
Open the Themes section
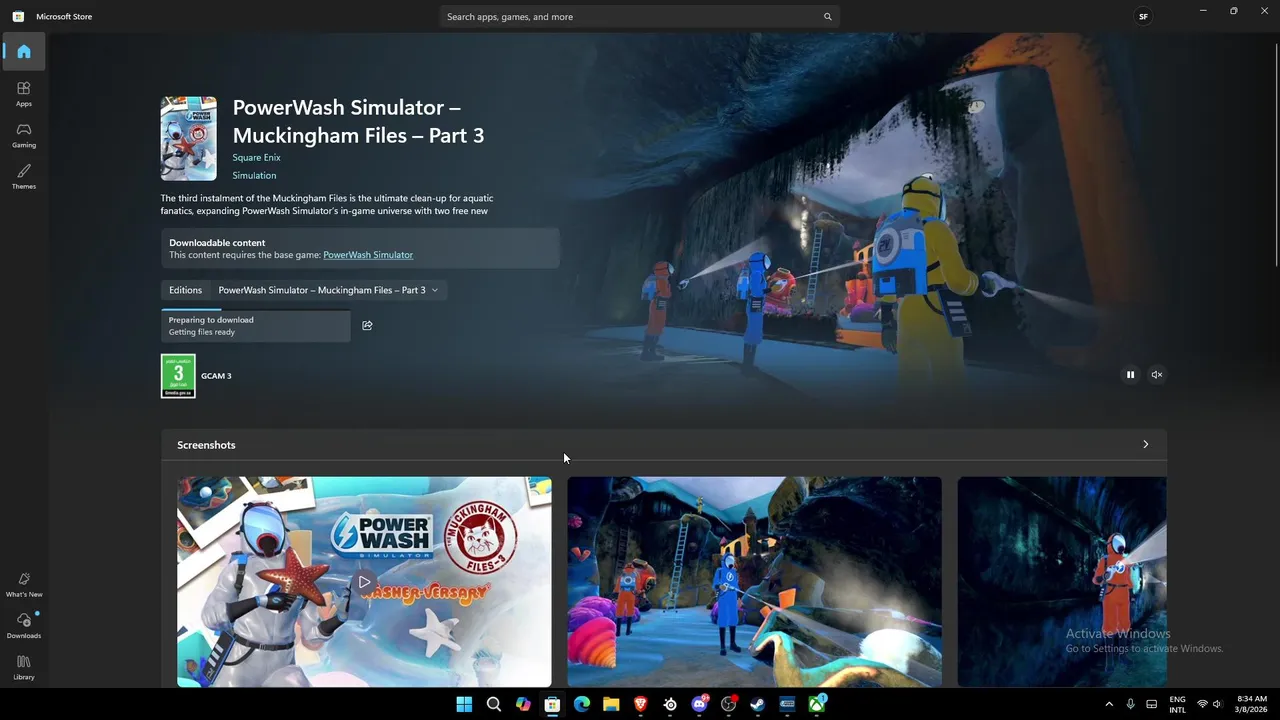tap(24, 176)
